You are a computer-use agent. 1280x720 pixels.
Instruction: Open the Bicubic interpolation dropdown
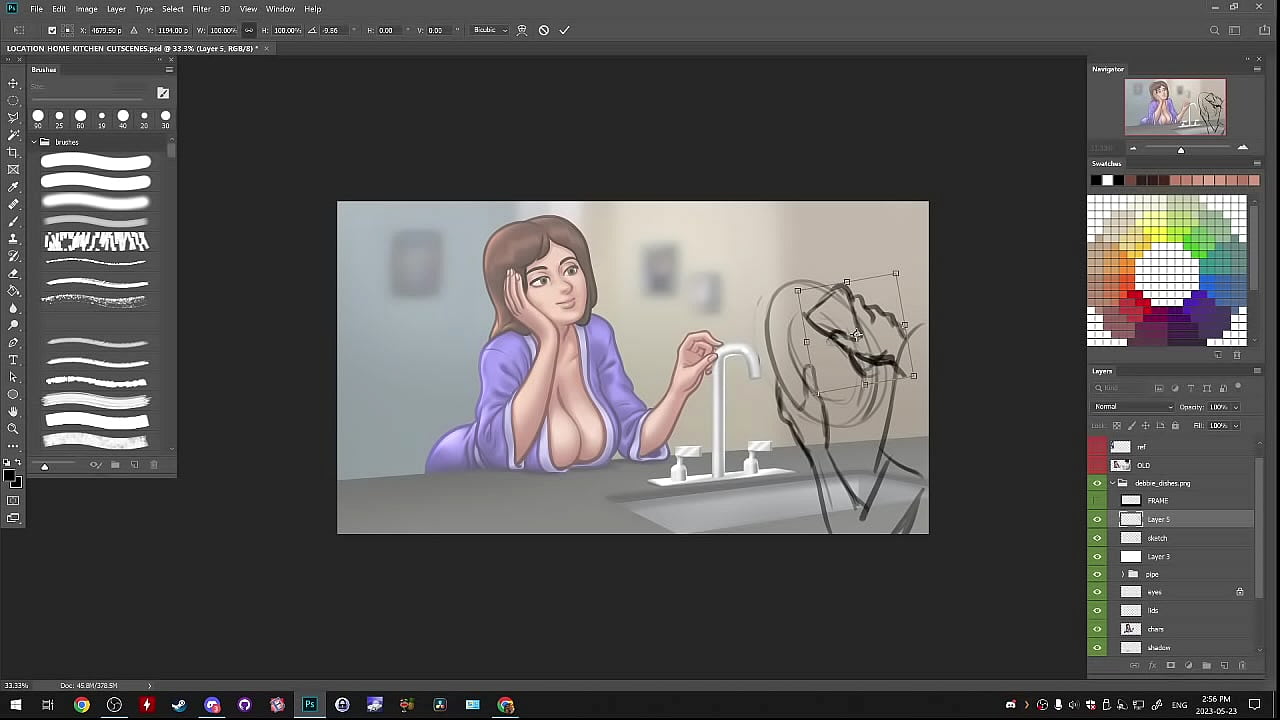490,30
